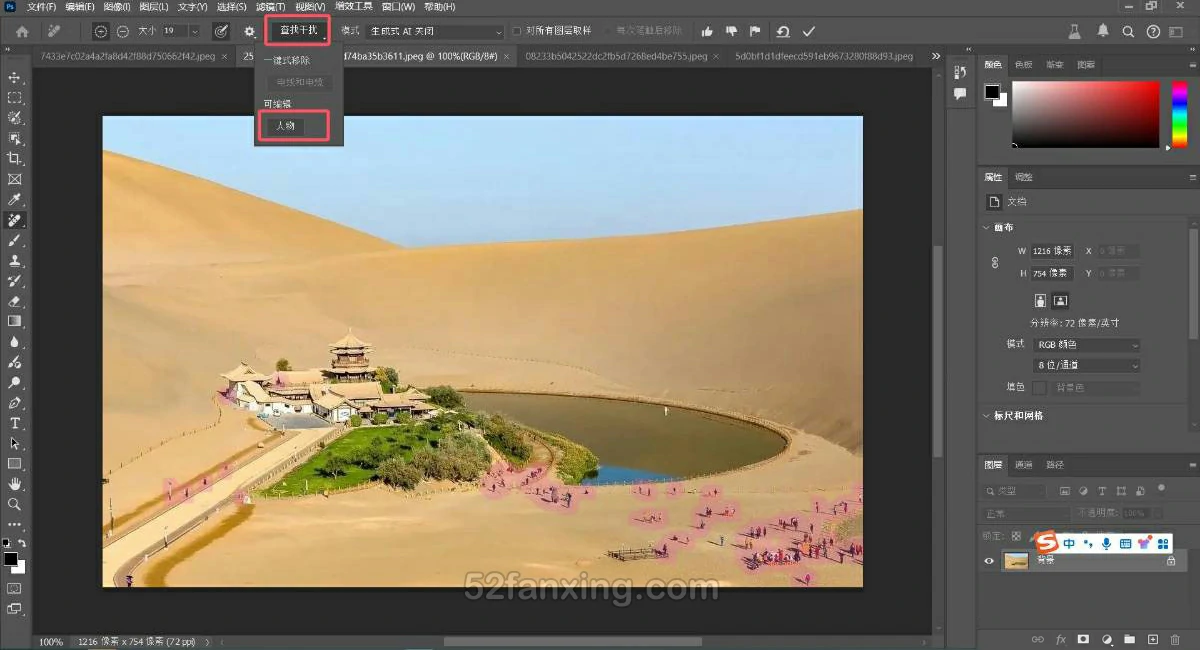The image size is (1200, 650).
Task: Switch to the 色板 tab
Action: (1024, 64)
